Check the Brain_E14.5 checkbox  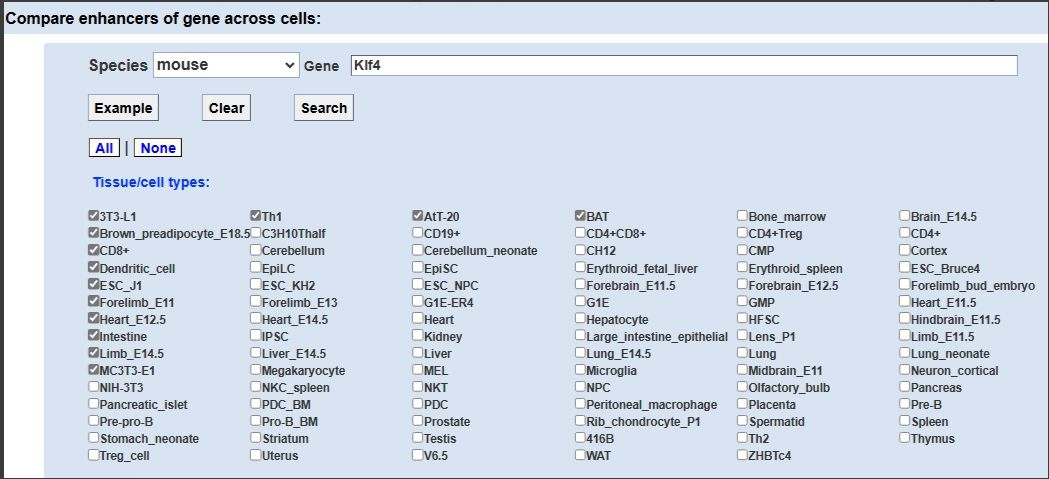click(904, 216)
